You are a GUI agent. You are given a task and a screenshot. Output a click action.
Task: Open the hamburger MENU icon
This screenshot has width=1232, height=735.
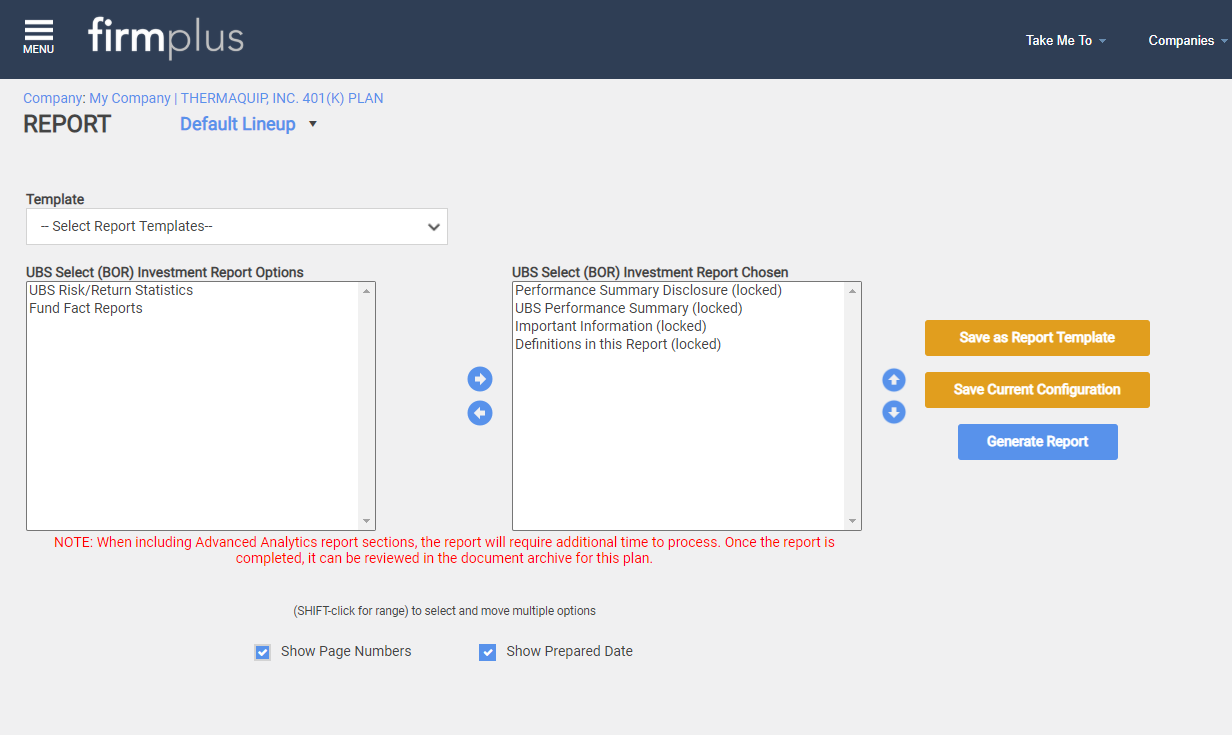[38, 37]
